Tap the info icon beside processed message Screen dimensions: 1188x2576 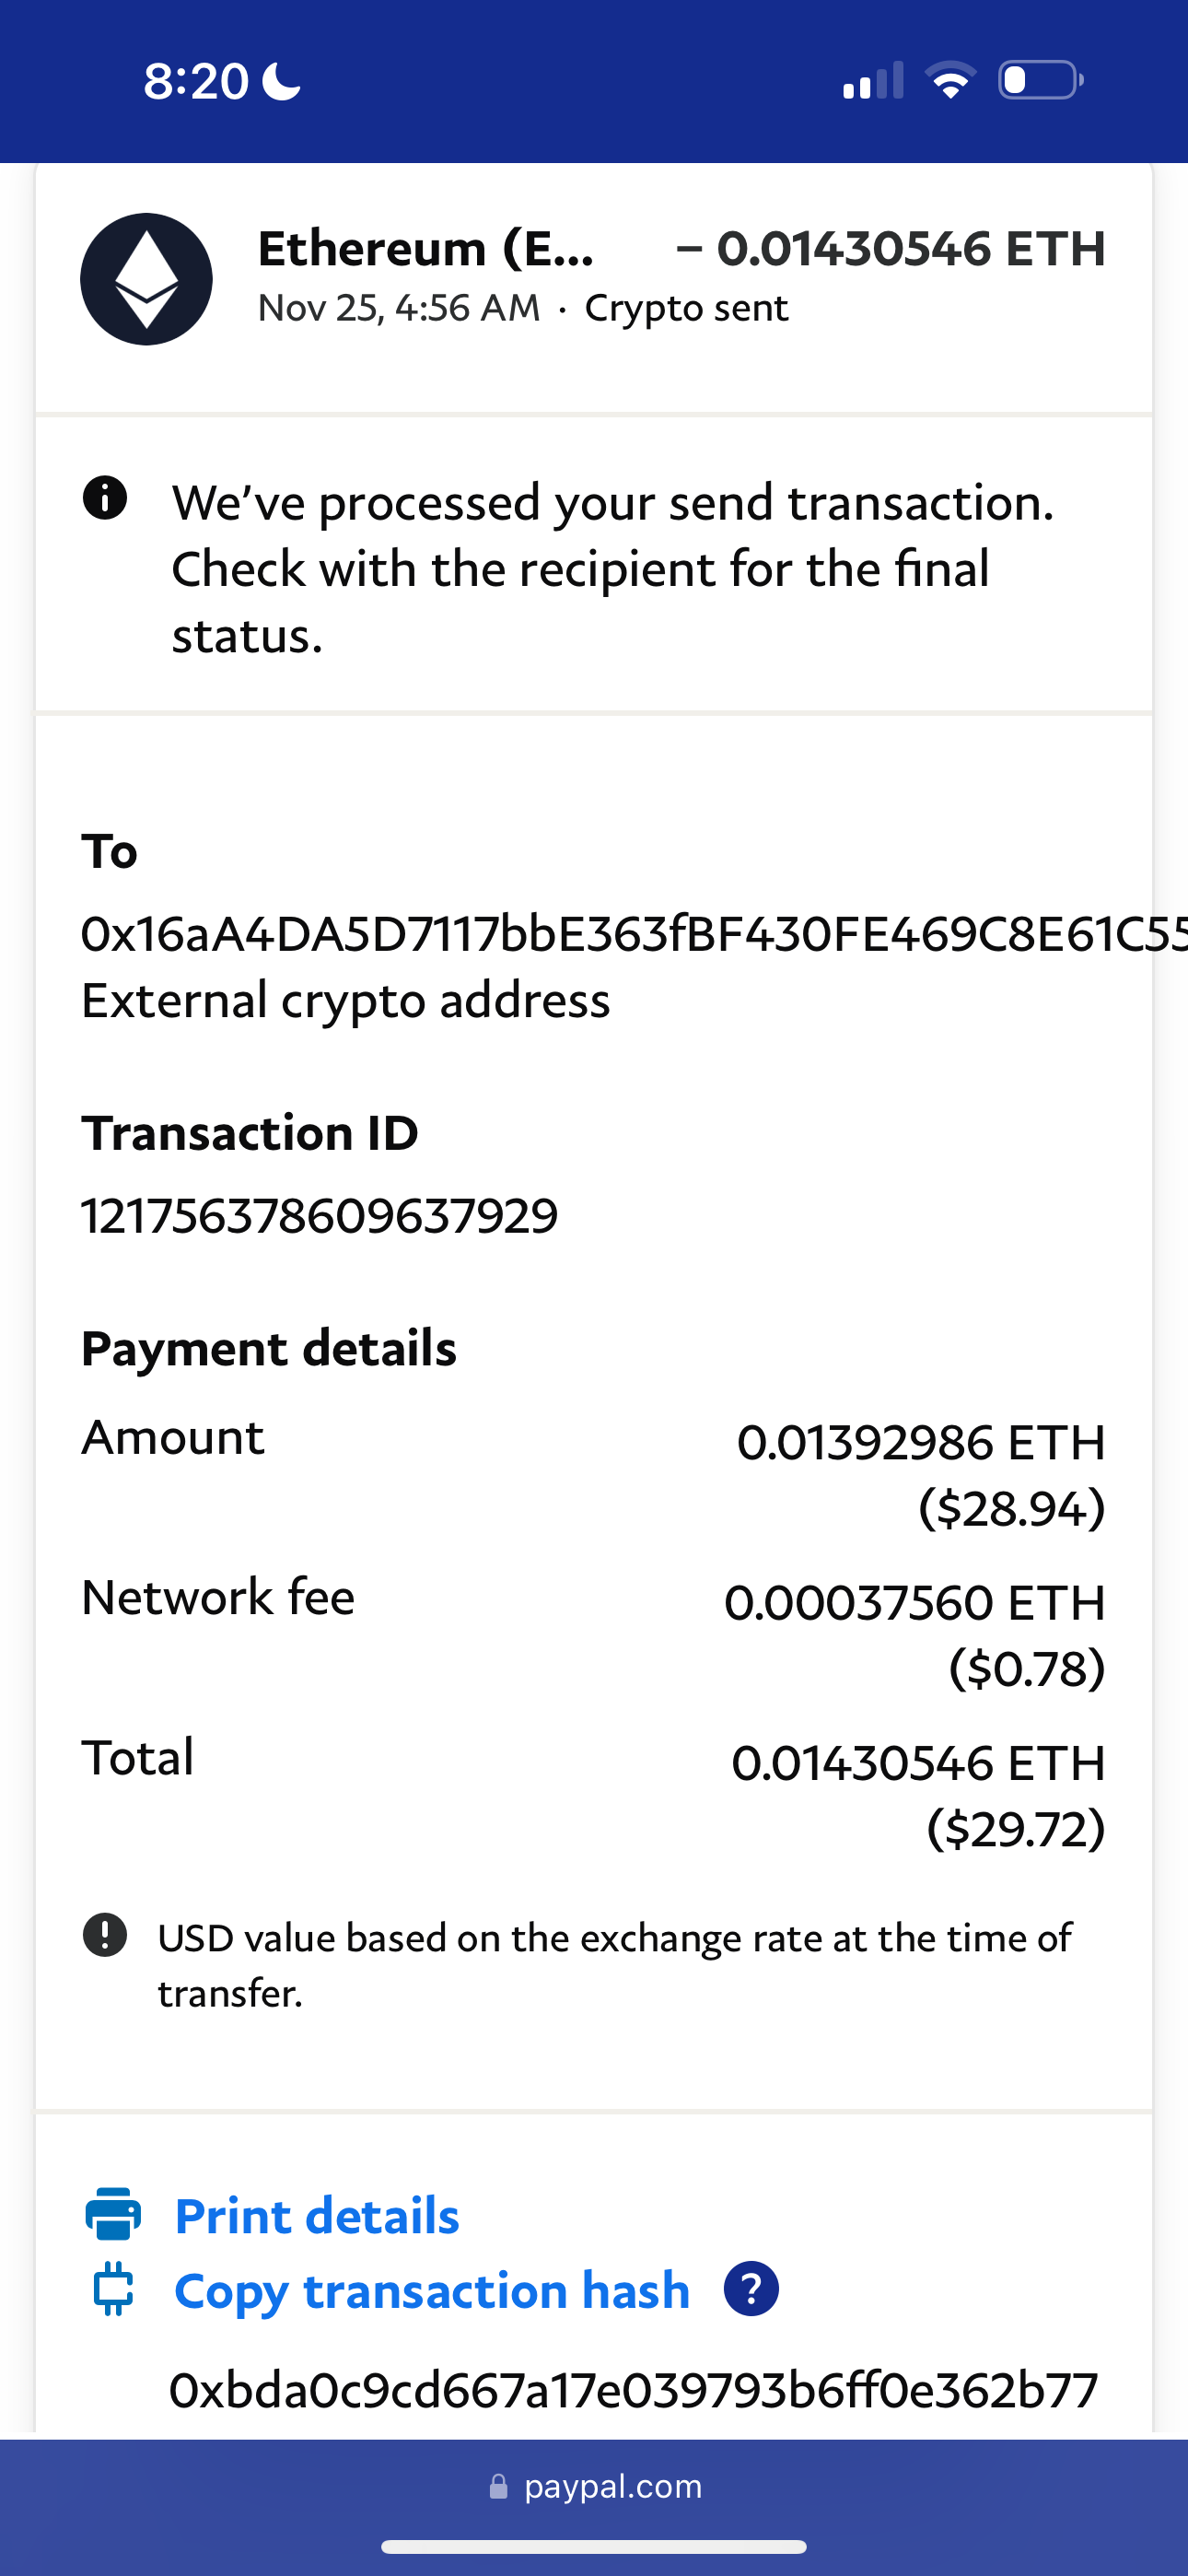tap(105, 498)
